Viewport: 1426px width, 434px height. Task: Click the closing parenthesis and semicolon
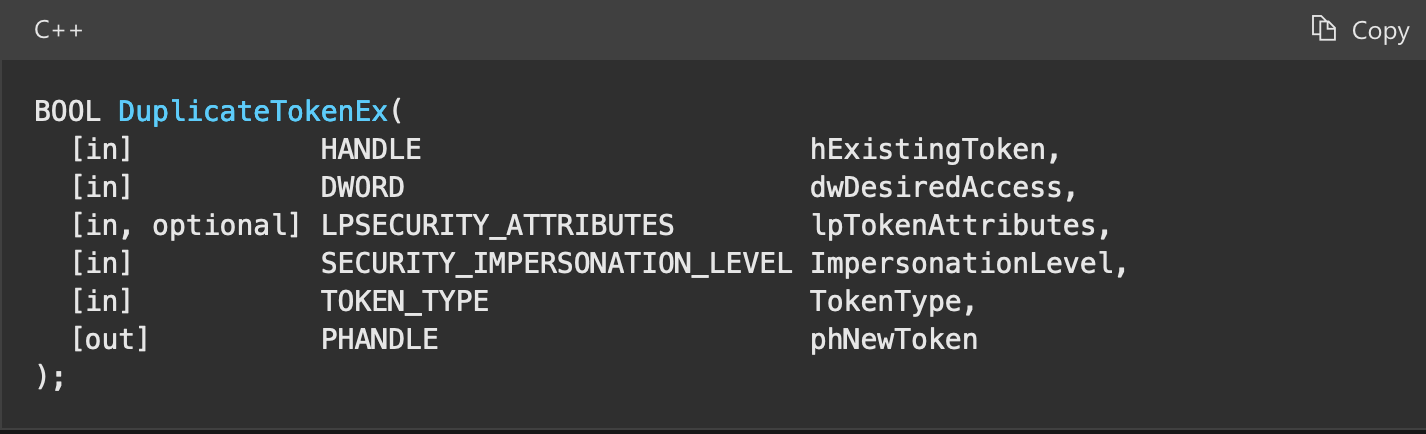click(50, 379)
